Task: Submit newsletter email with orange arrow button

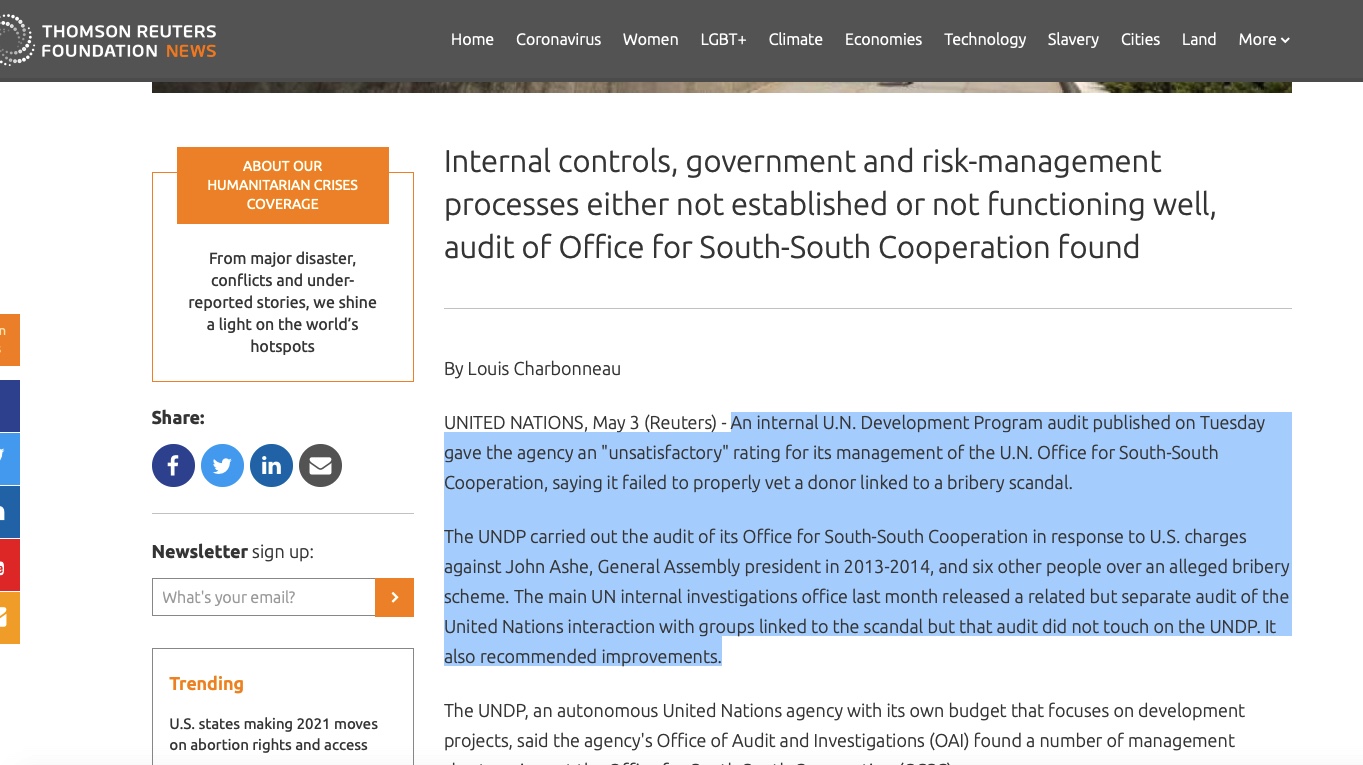Action: (x=394, y=597)
